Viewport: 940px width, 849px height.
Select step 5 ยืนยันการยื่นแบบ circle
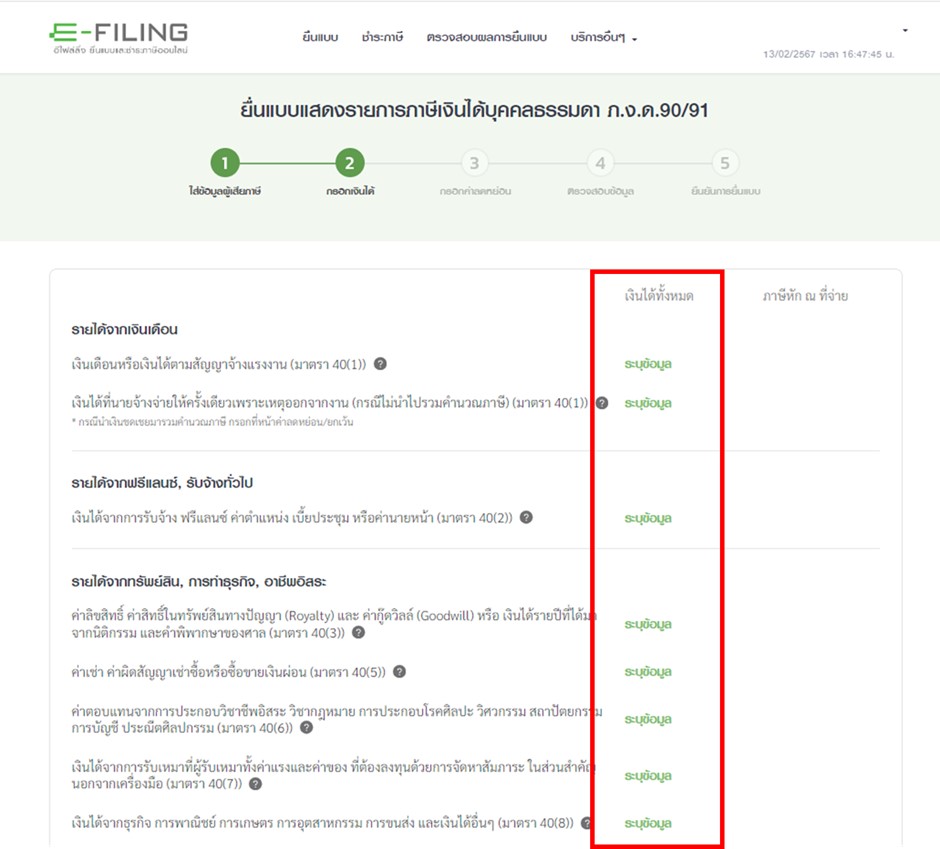pos(725,162)
